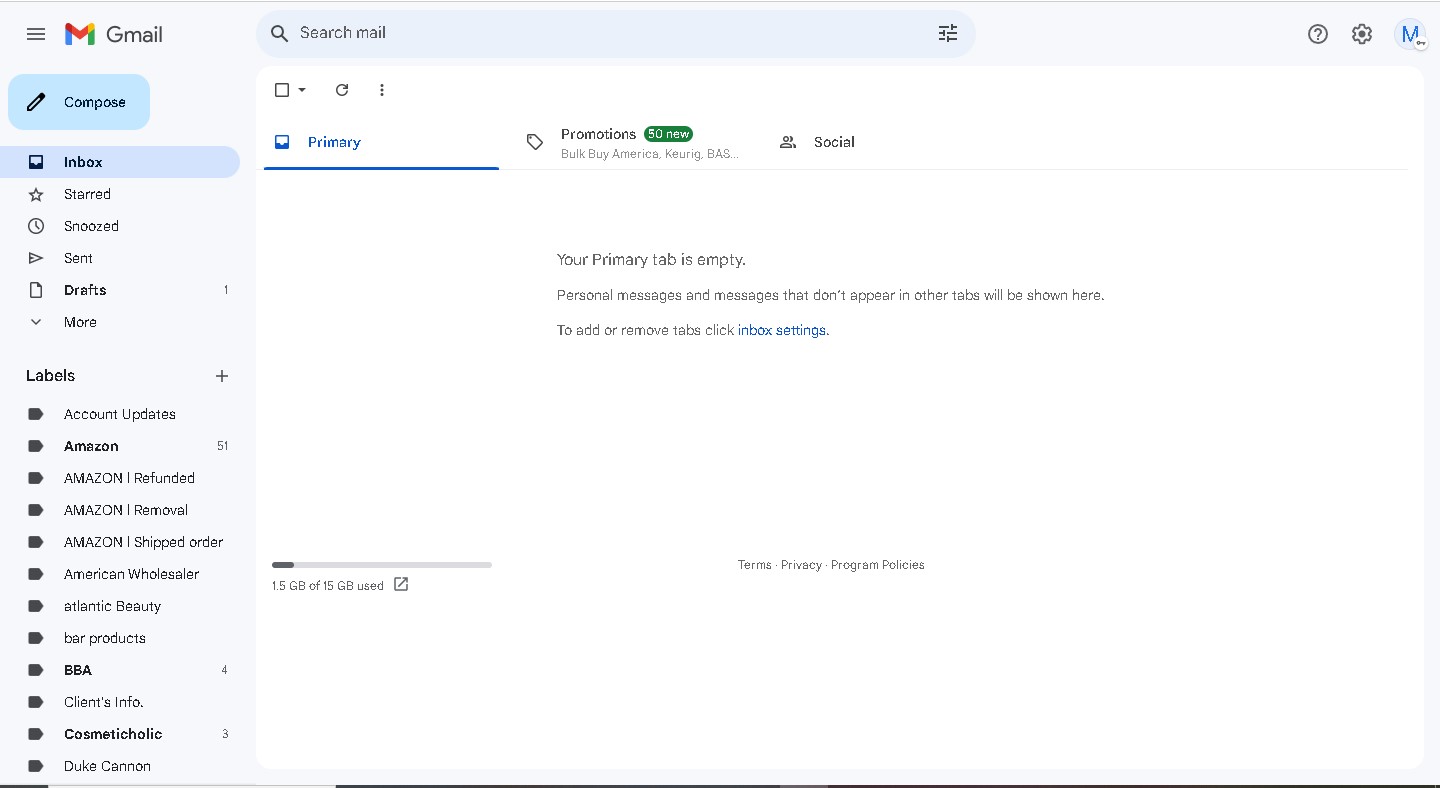Open the More three-dot menu
This screenshot has width=1440, height=788.
(x=381, y=90)
